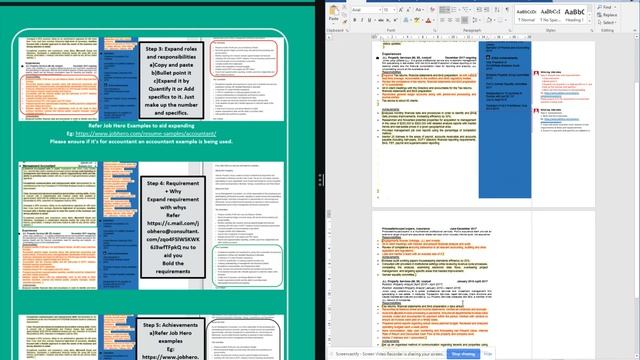Align text right in Word

[x=457, y=20]
